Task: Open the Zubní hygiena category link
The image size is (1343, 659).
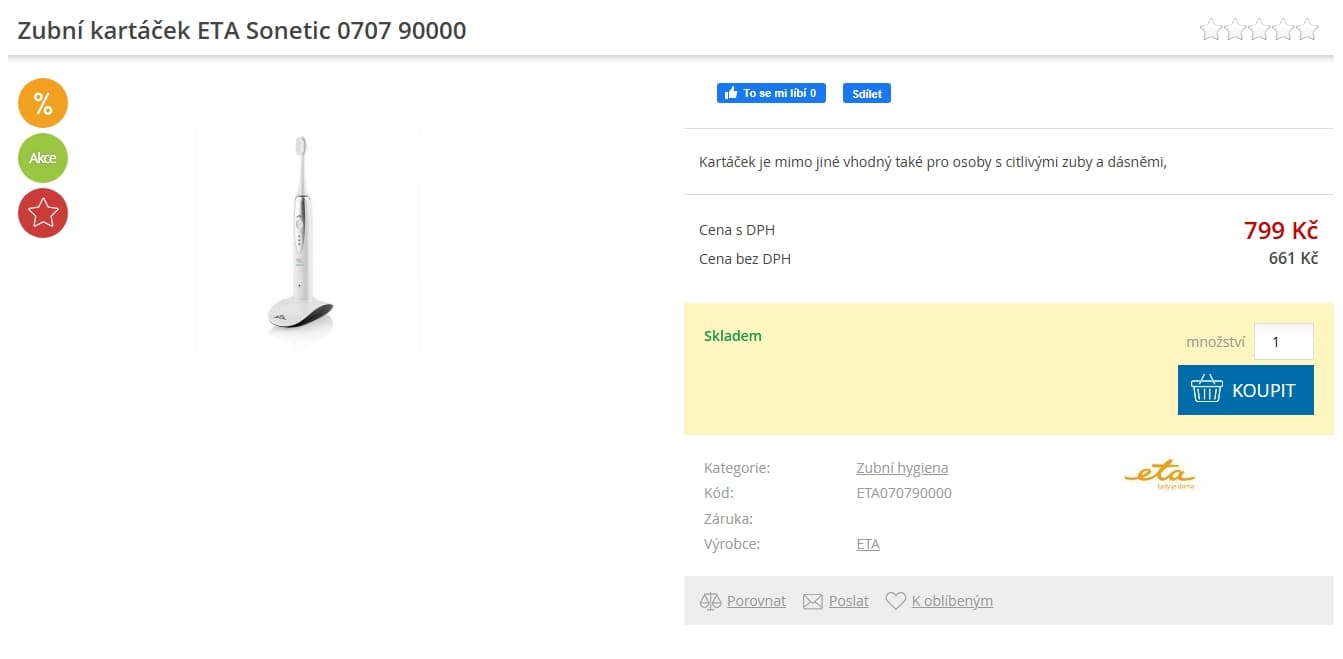Action: [902, 467]
